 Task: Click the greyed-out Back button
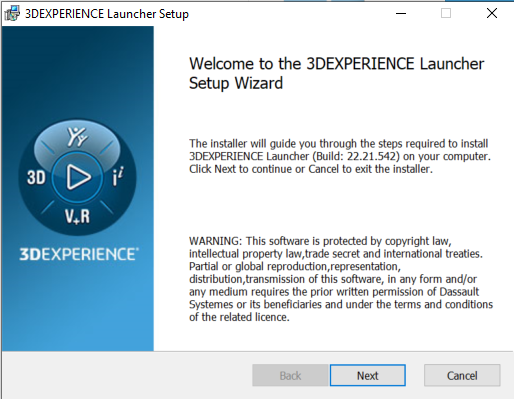pos(290,375)
